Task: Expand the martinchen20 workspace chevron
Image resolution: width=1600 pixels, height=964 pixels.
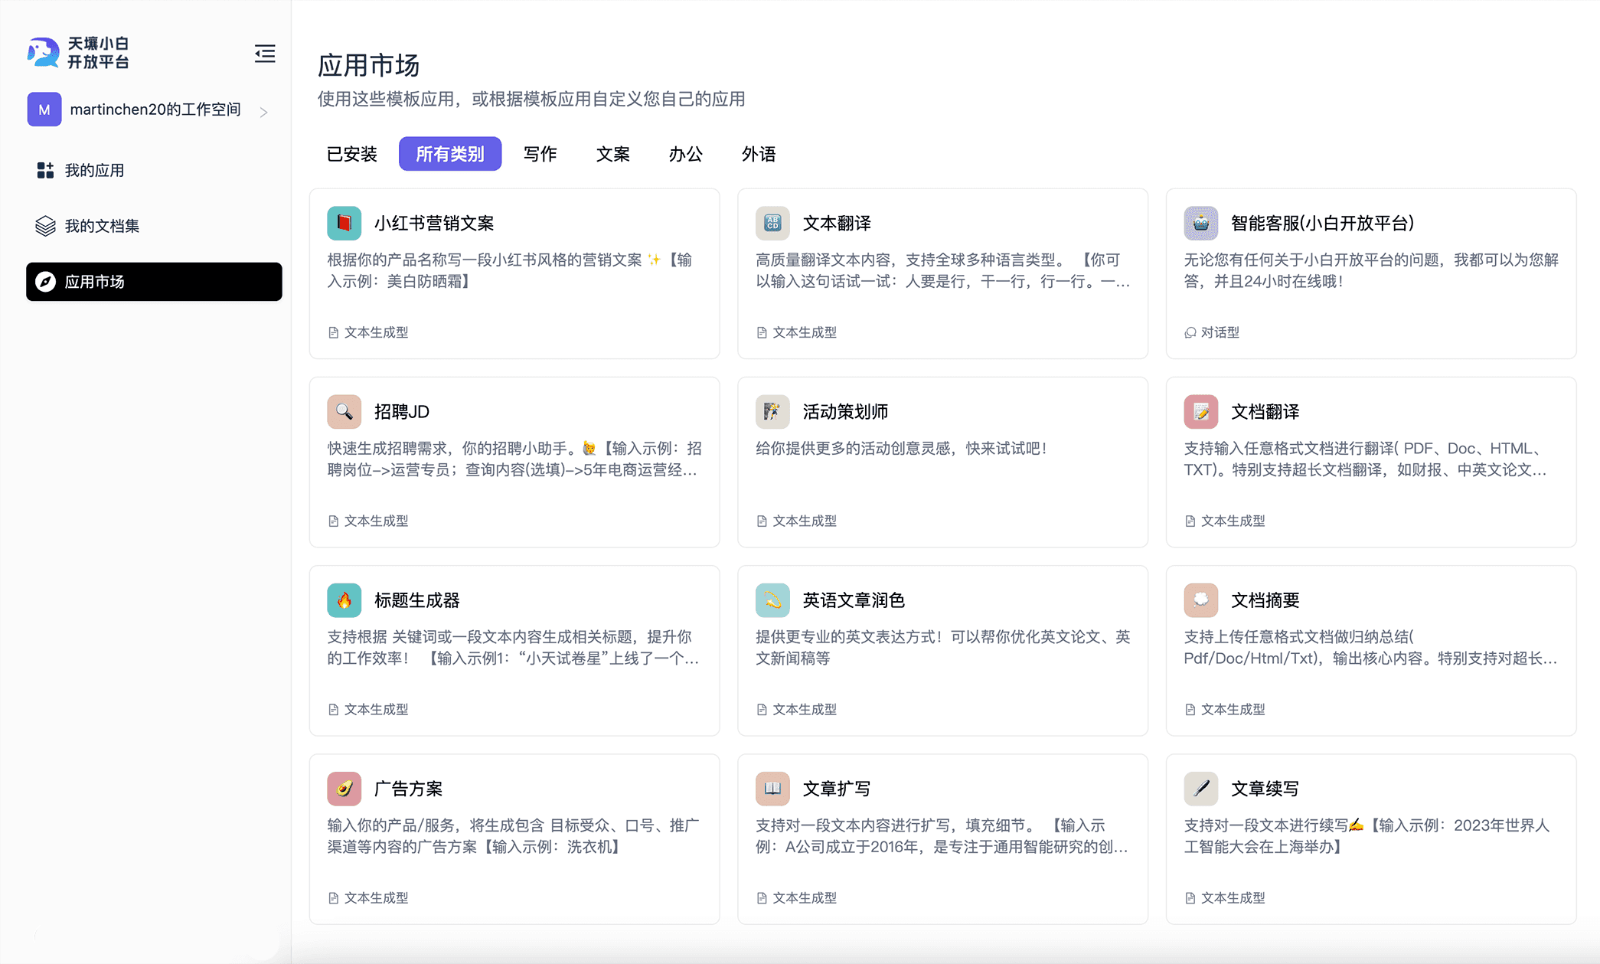Action: coord(265,112)
